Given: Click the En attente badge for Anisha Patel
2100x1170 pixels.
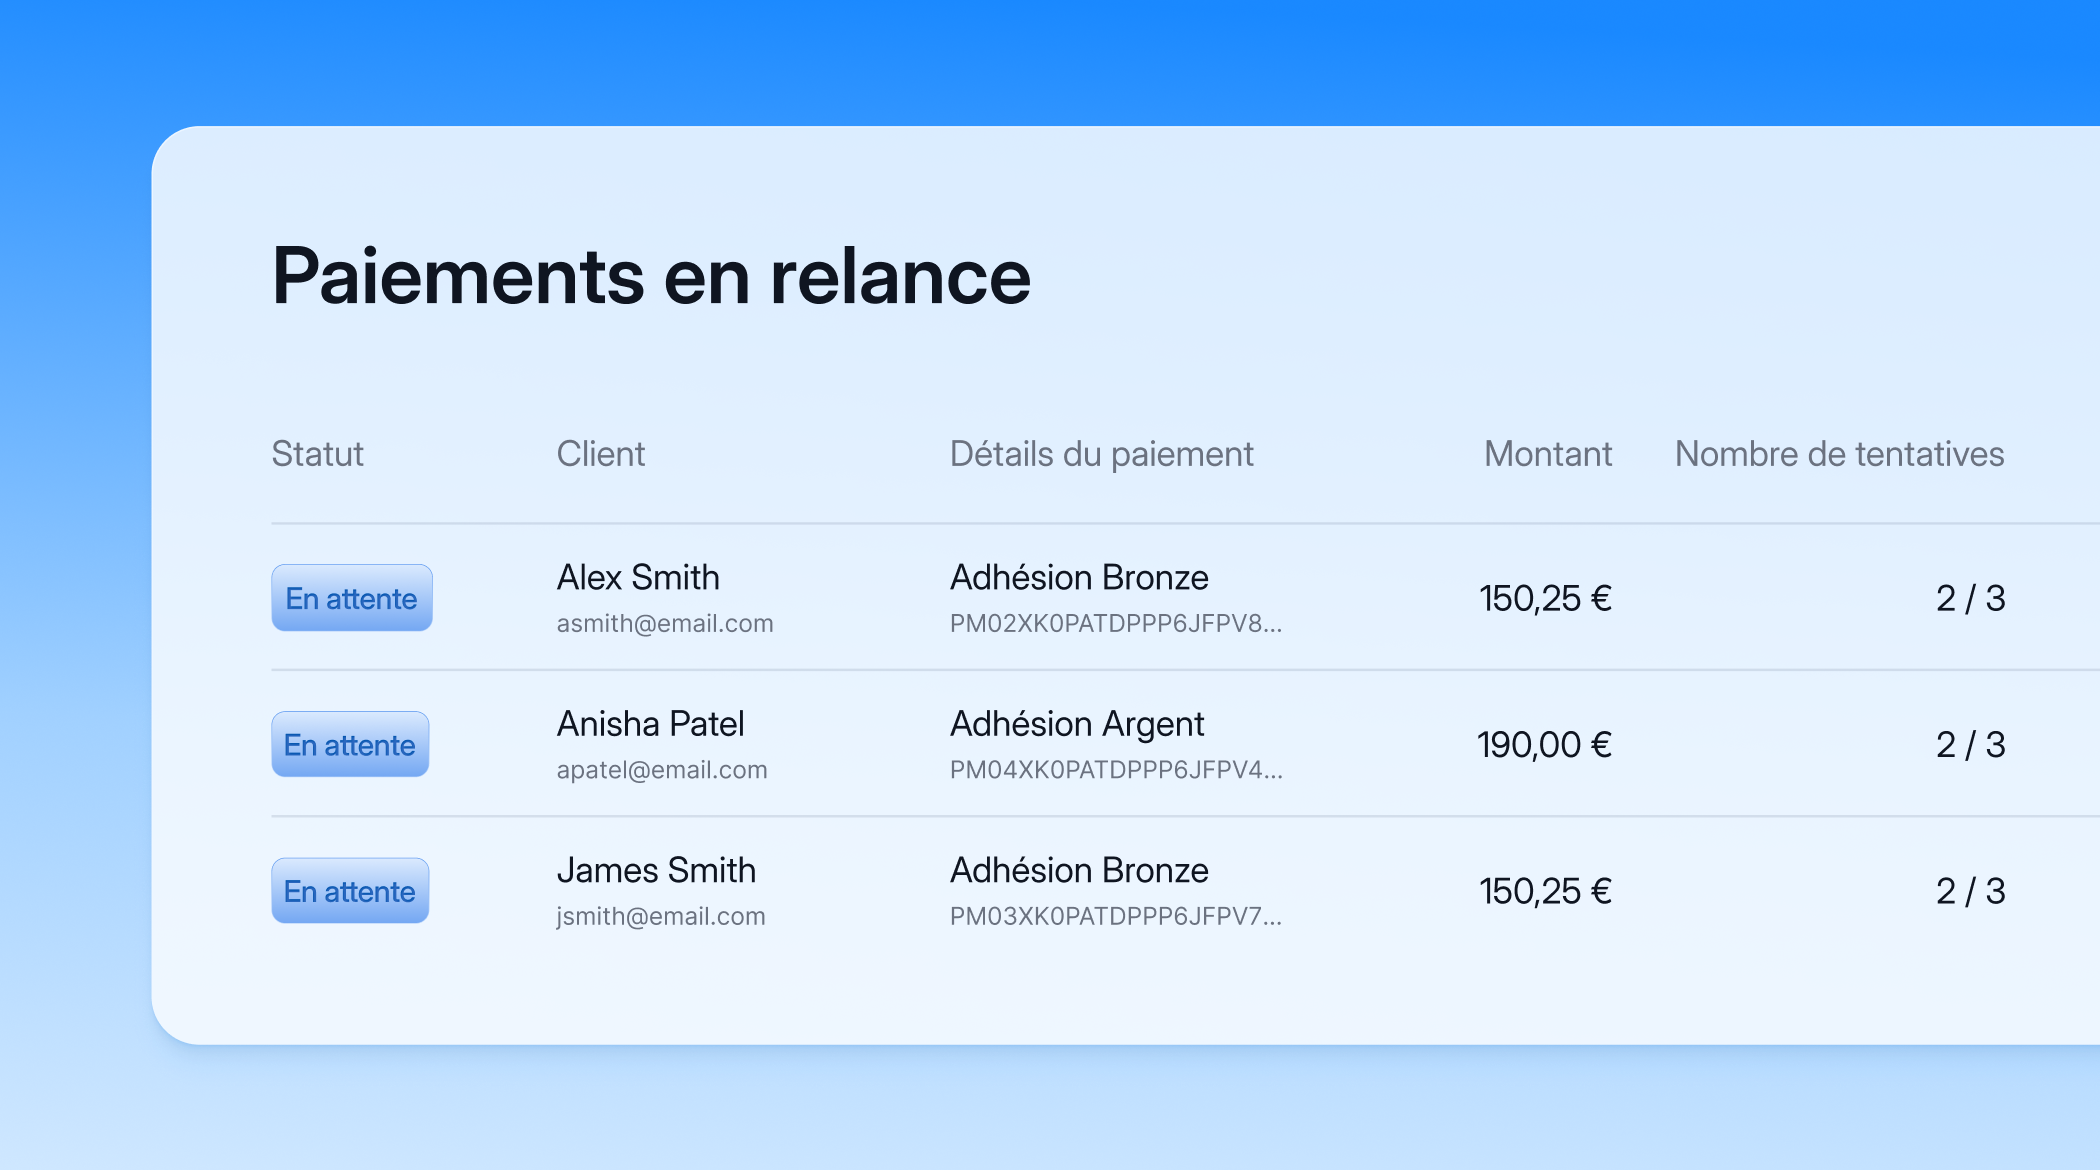Looking at the screenshot, I should [350, 744].
